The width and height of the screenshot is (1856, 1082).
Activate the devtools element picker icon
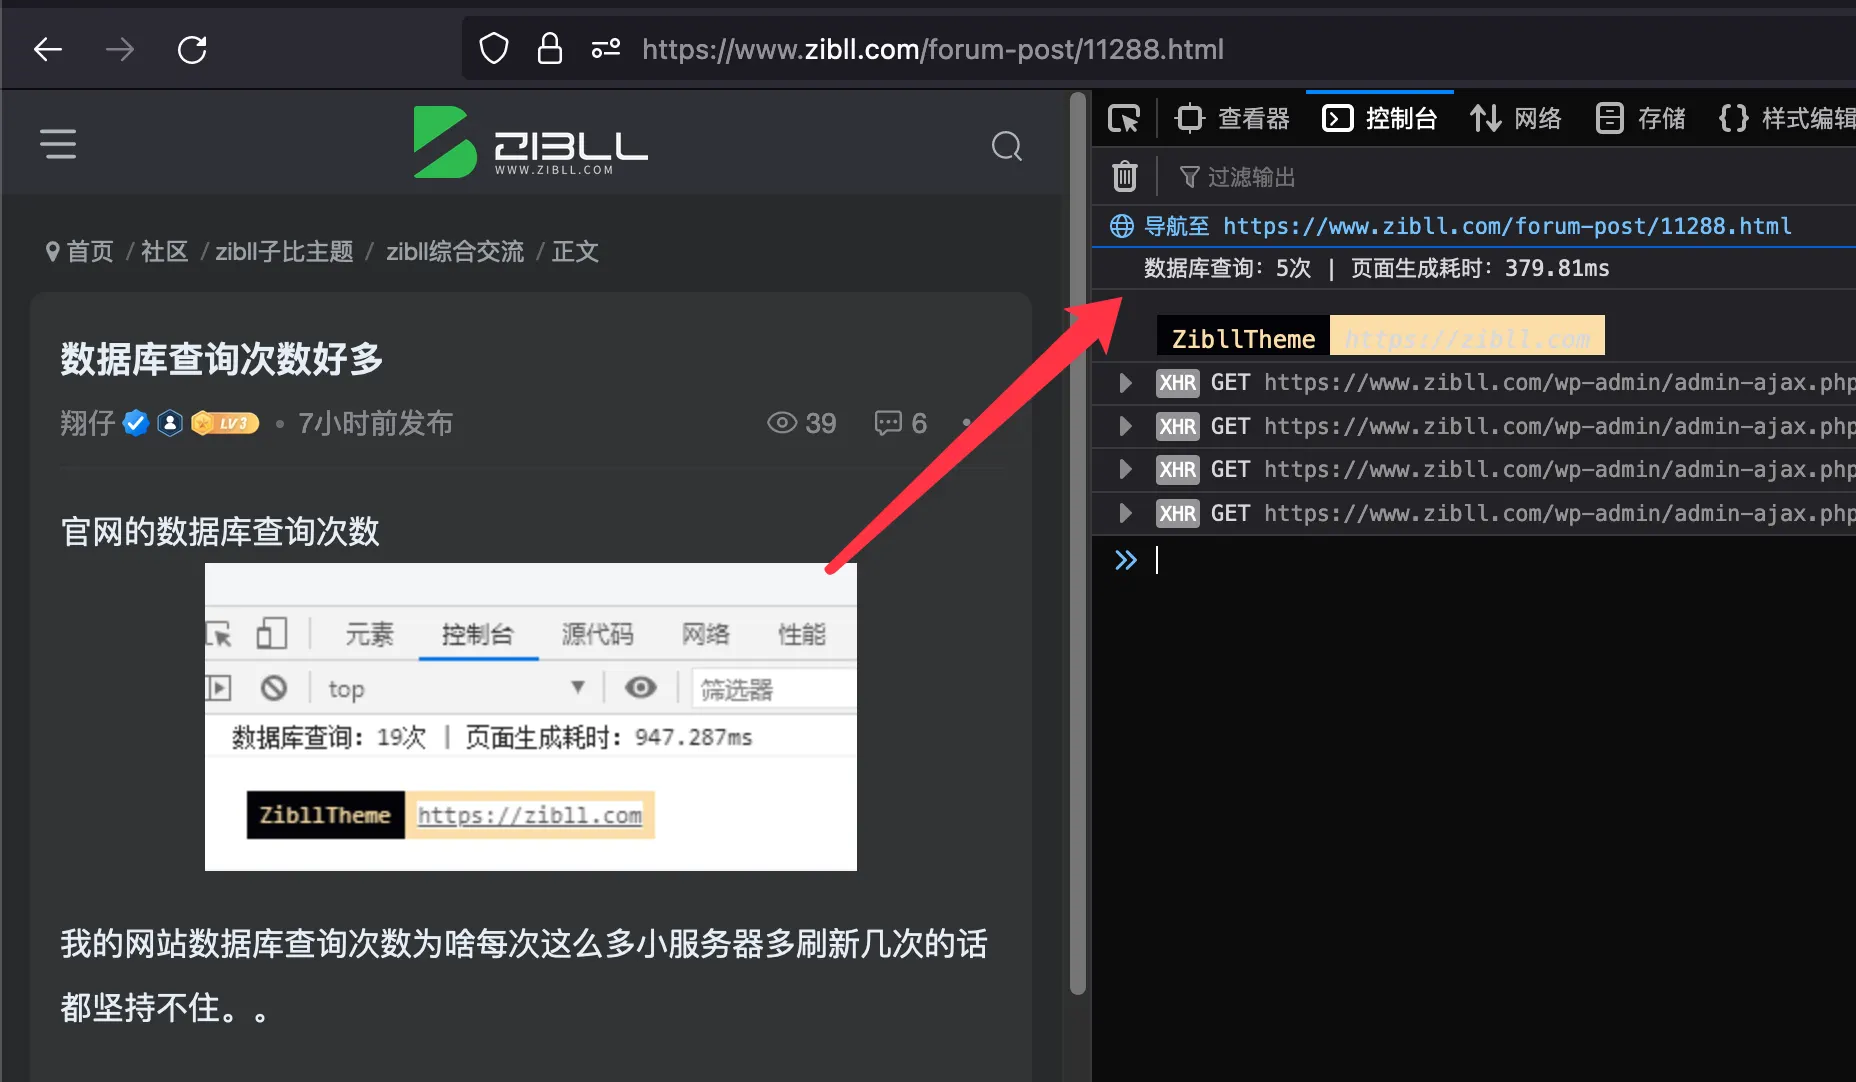click(x=1124, y=118)
